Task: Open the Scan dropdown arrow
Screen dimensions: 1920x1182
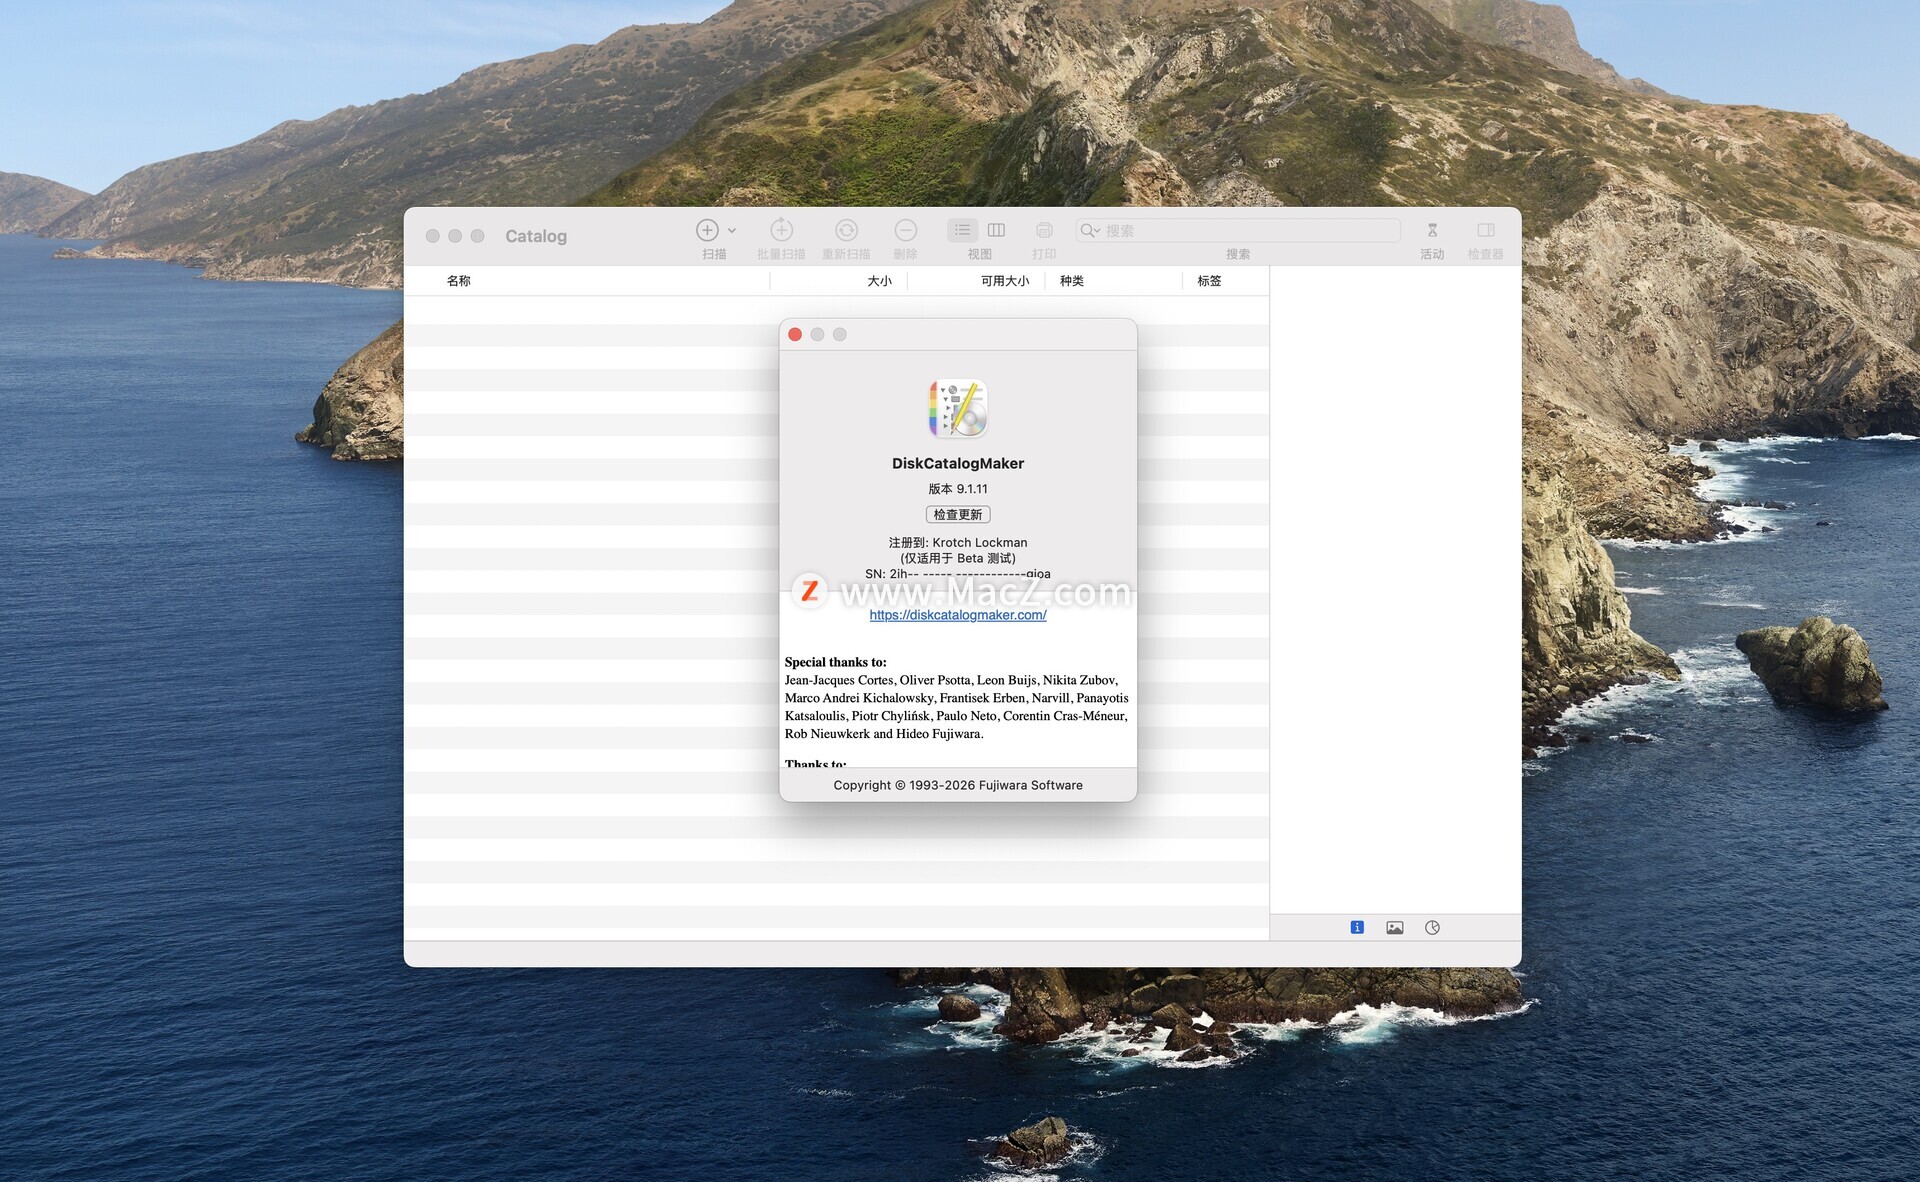Action: [x=732, y=230]
